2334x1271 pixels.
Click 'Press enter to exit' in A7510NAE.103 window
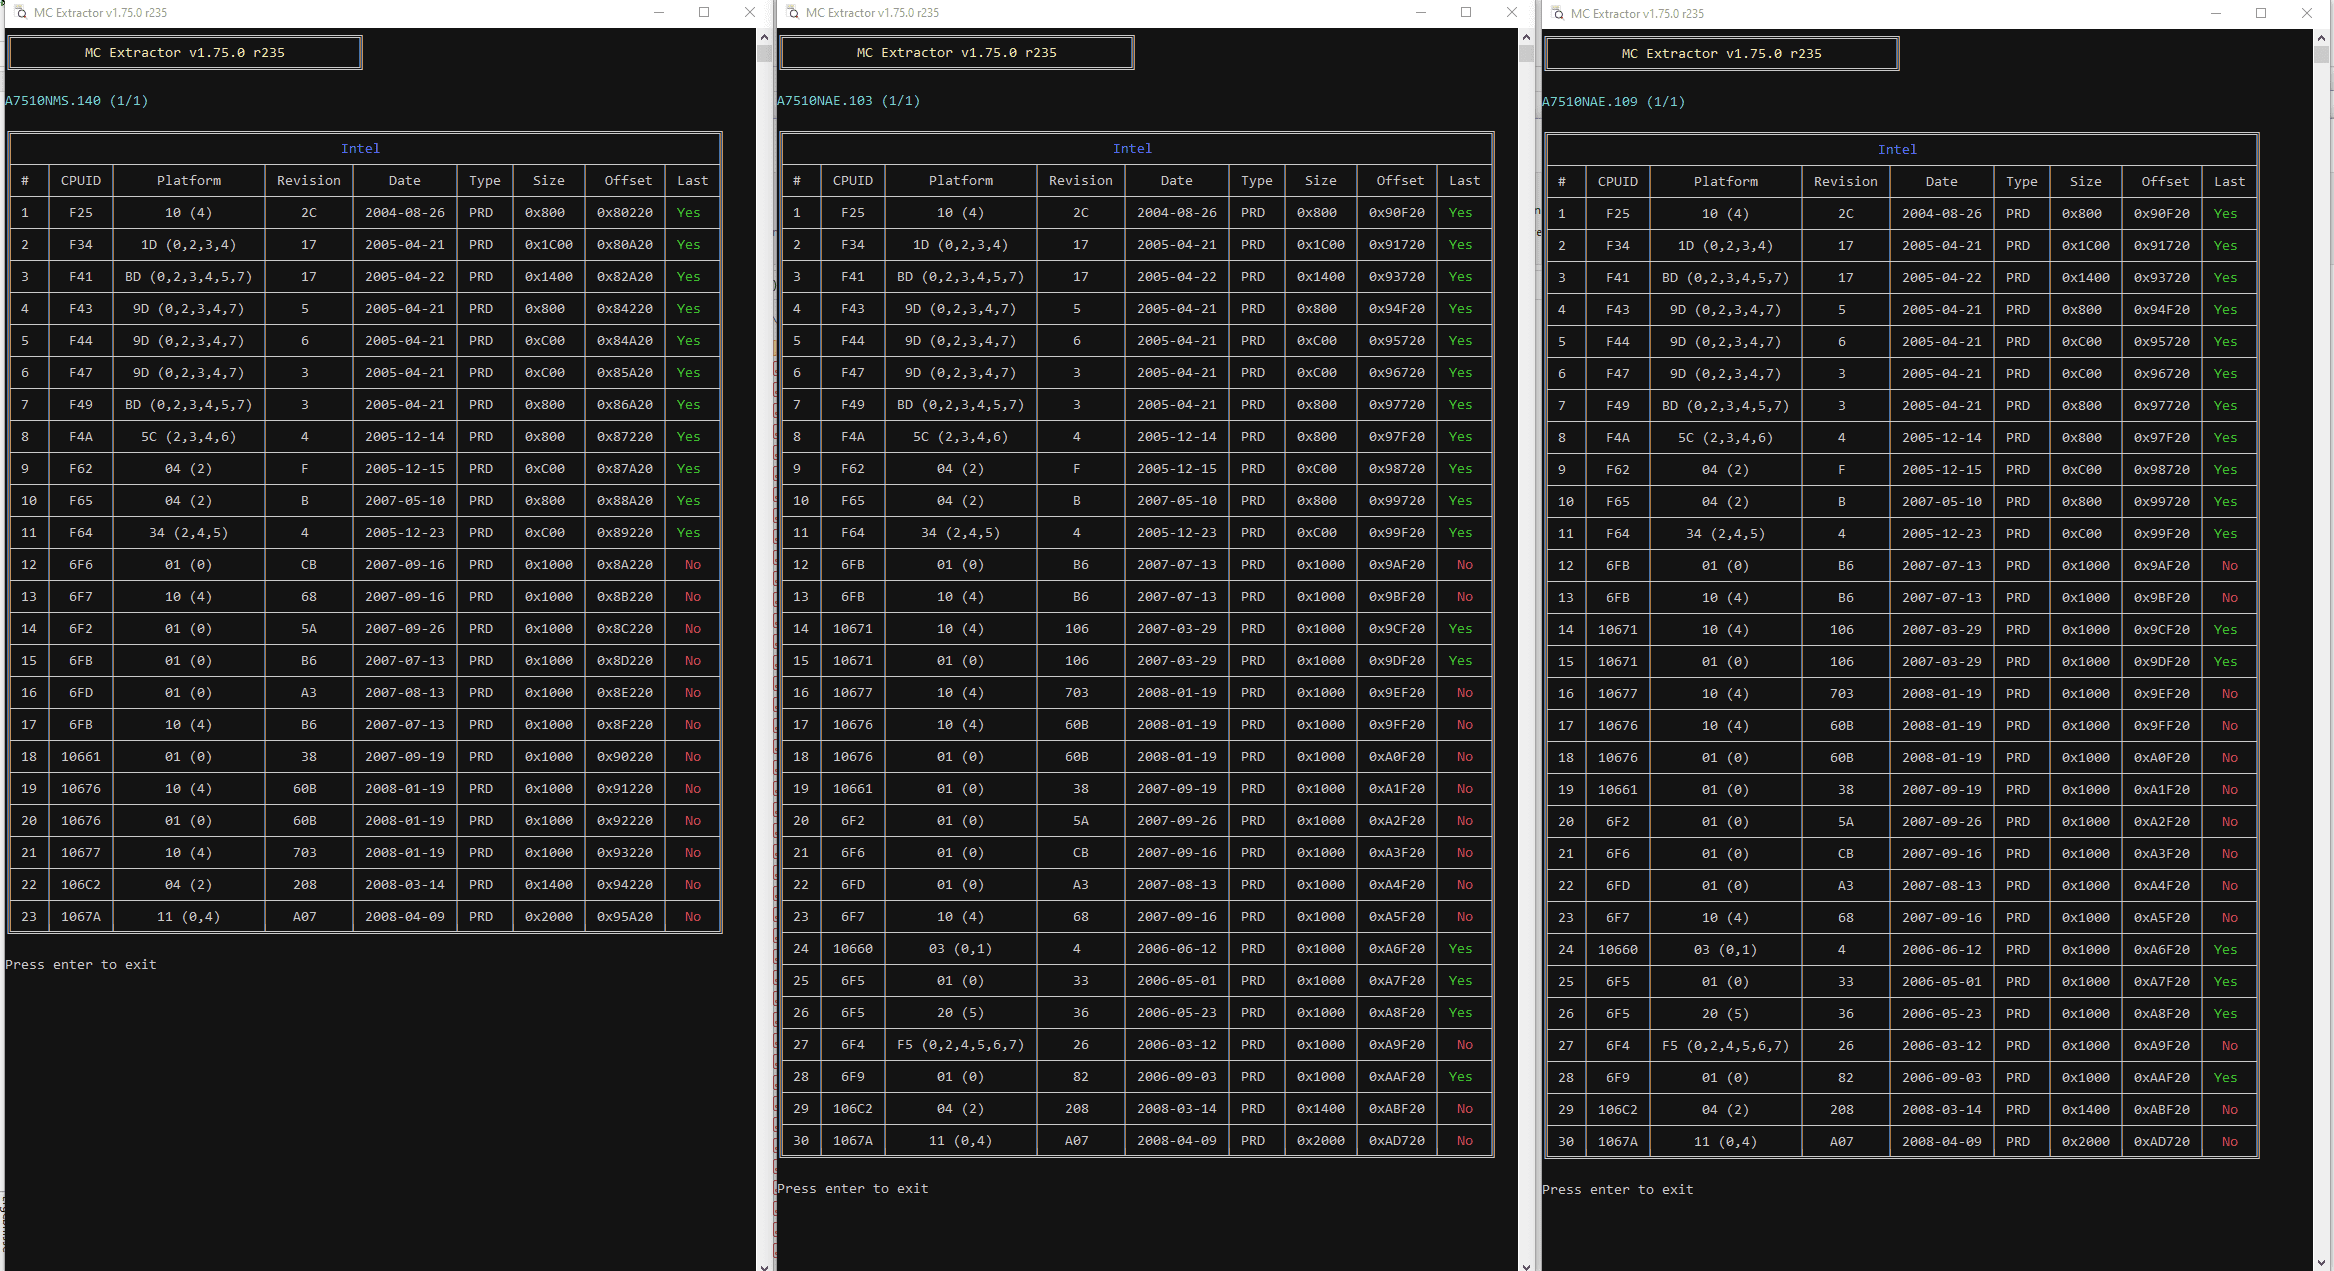pyautogui.click(x=853, y=1189)
